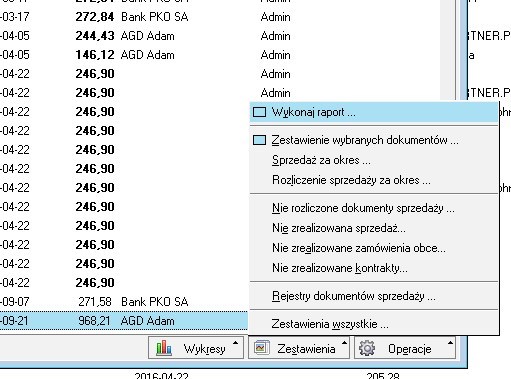Click the icon beside Zestawienie wybranych dokumentów
Viewport: 511px width, 379px height.
(259, 140)
